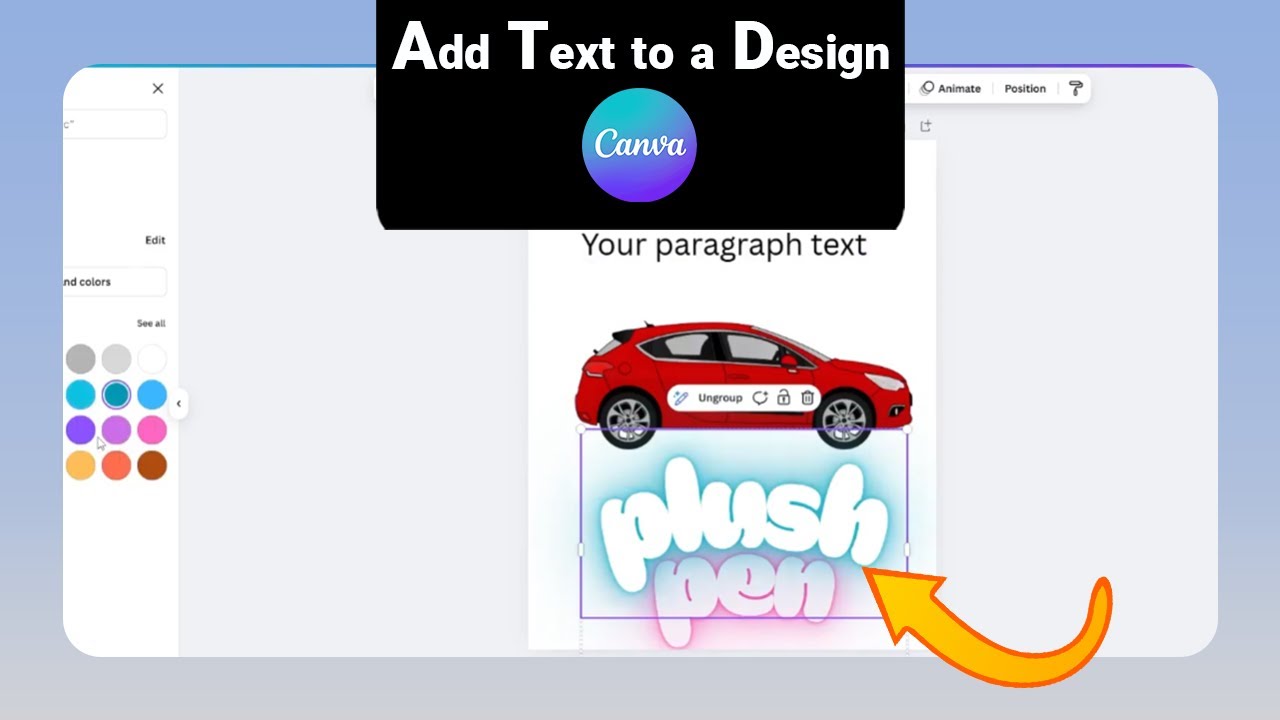
Task: Apply the coral red-orange swatch
Action: [x=116, y=465]
